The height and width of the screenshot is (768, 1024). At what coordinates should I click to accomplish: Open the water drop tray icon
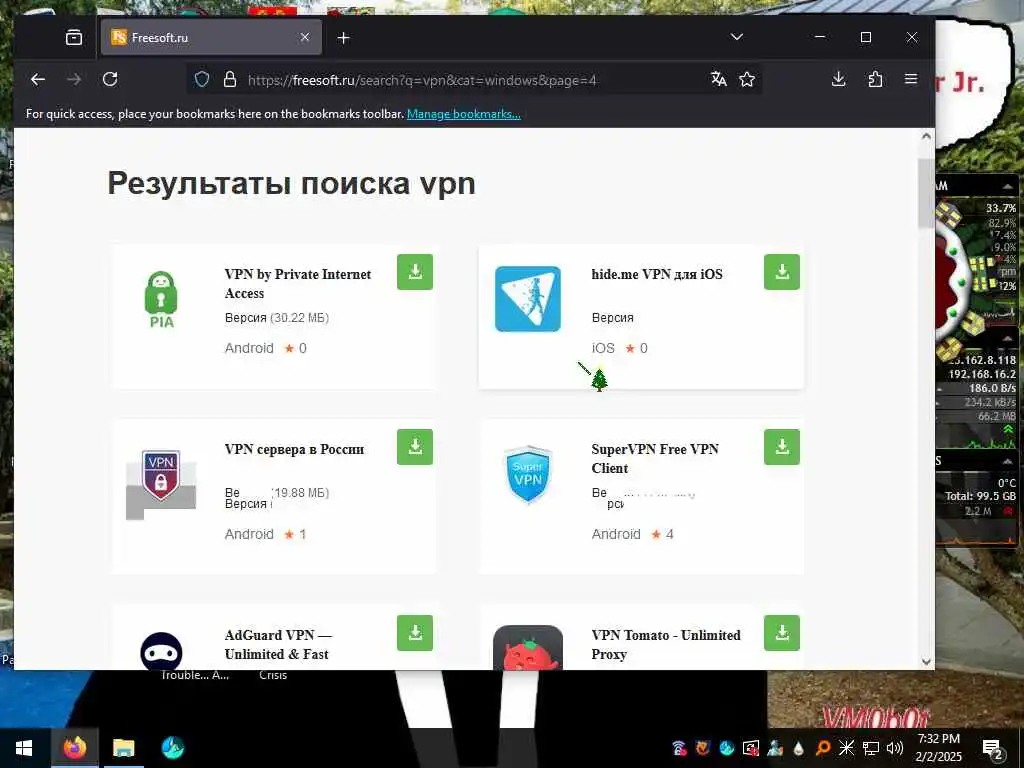(x=799, y=748)
